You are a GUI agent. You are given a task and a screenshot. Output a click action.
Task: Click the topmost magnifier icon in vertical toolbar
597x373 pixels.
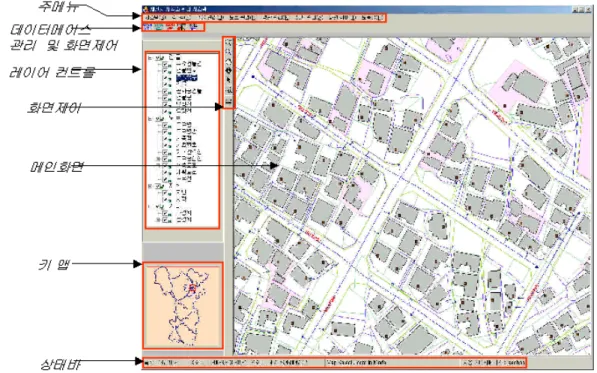click(x=229, y=42)
